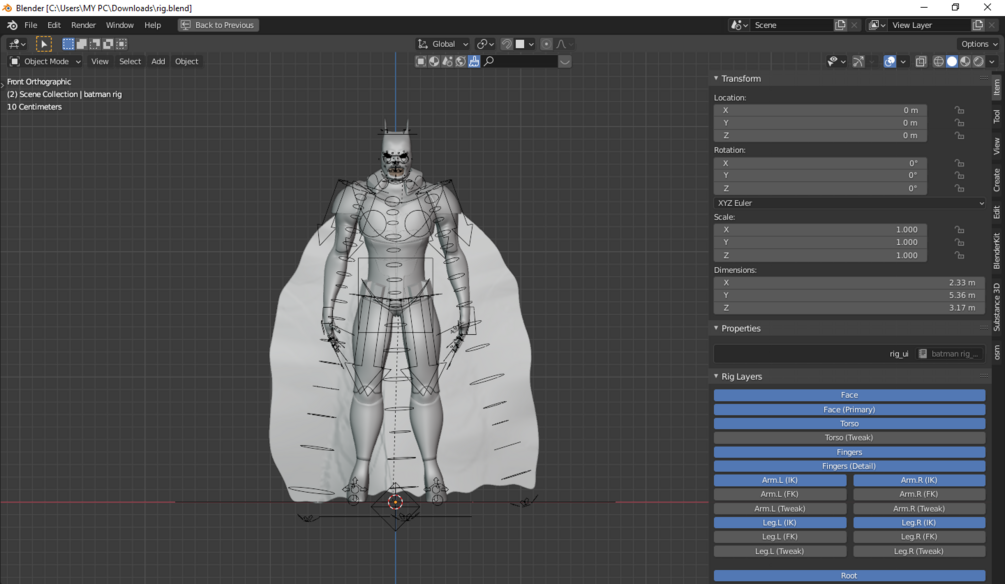Browse view layers icon

point(877,25)
